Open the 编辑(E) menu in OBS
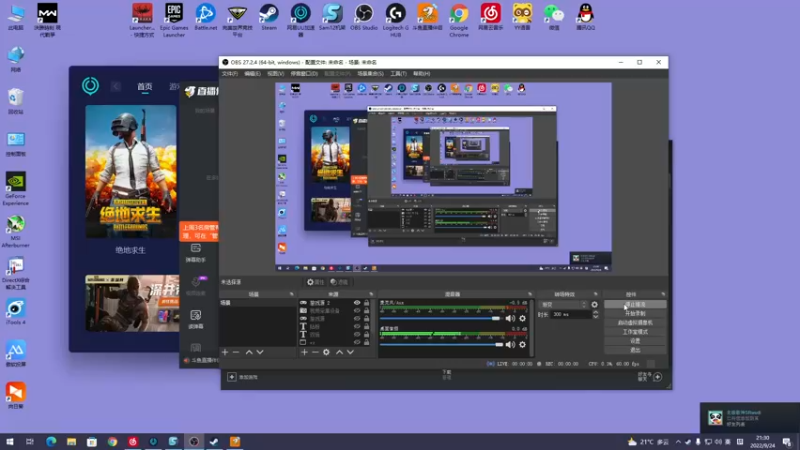This screenshot has height=450, width=800. pos(252,73)
